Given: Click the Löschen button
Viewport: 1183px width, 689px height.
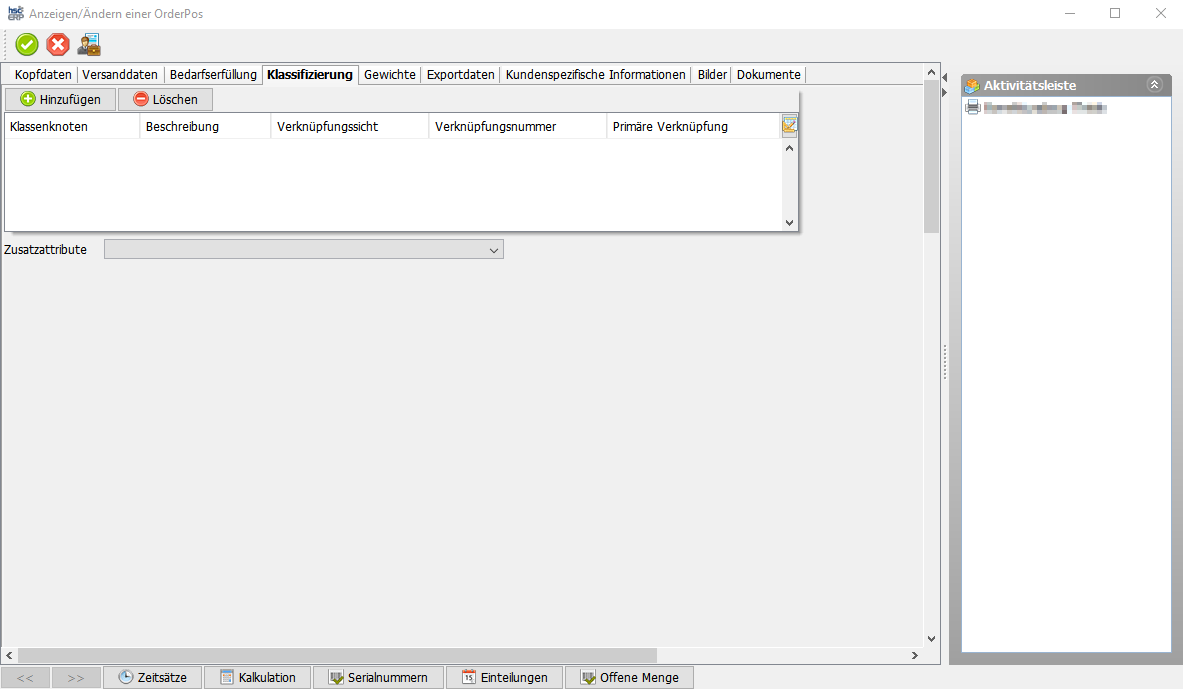Looking at the screenshot, I should pos(165,99).
